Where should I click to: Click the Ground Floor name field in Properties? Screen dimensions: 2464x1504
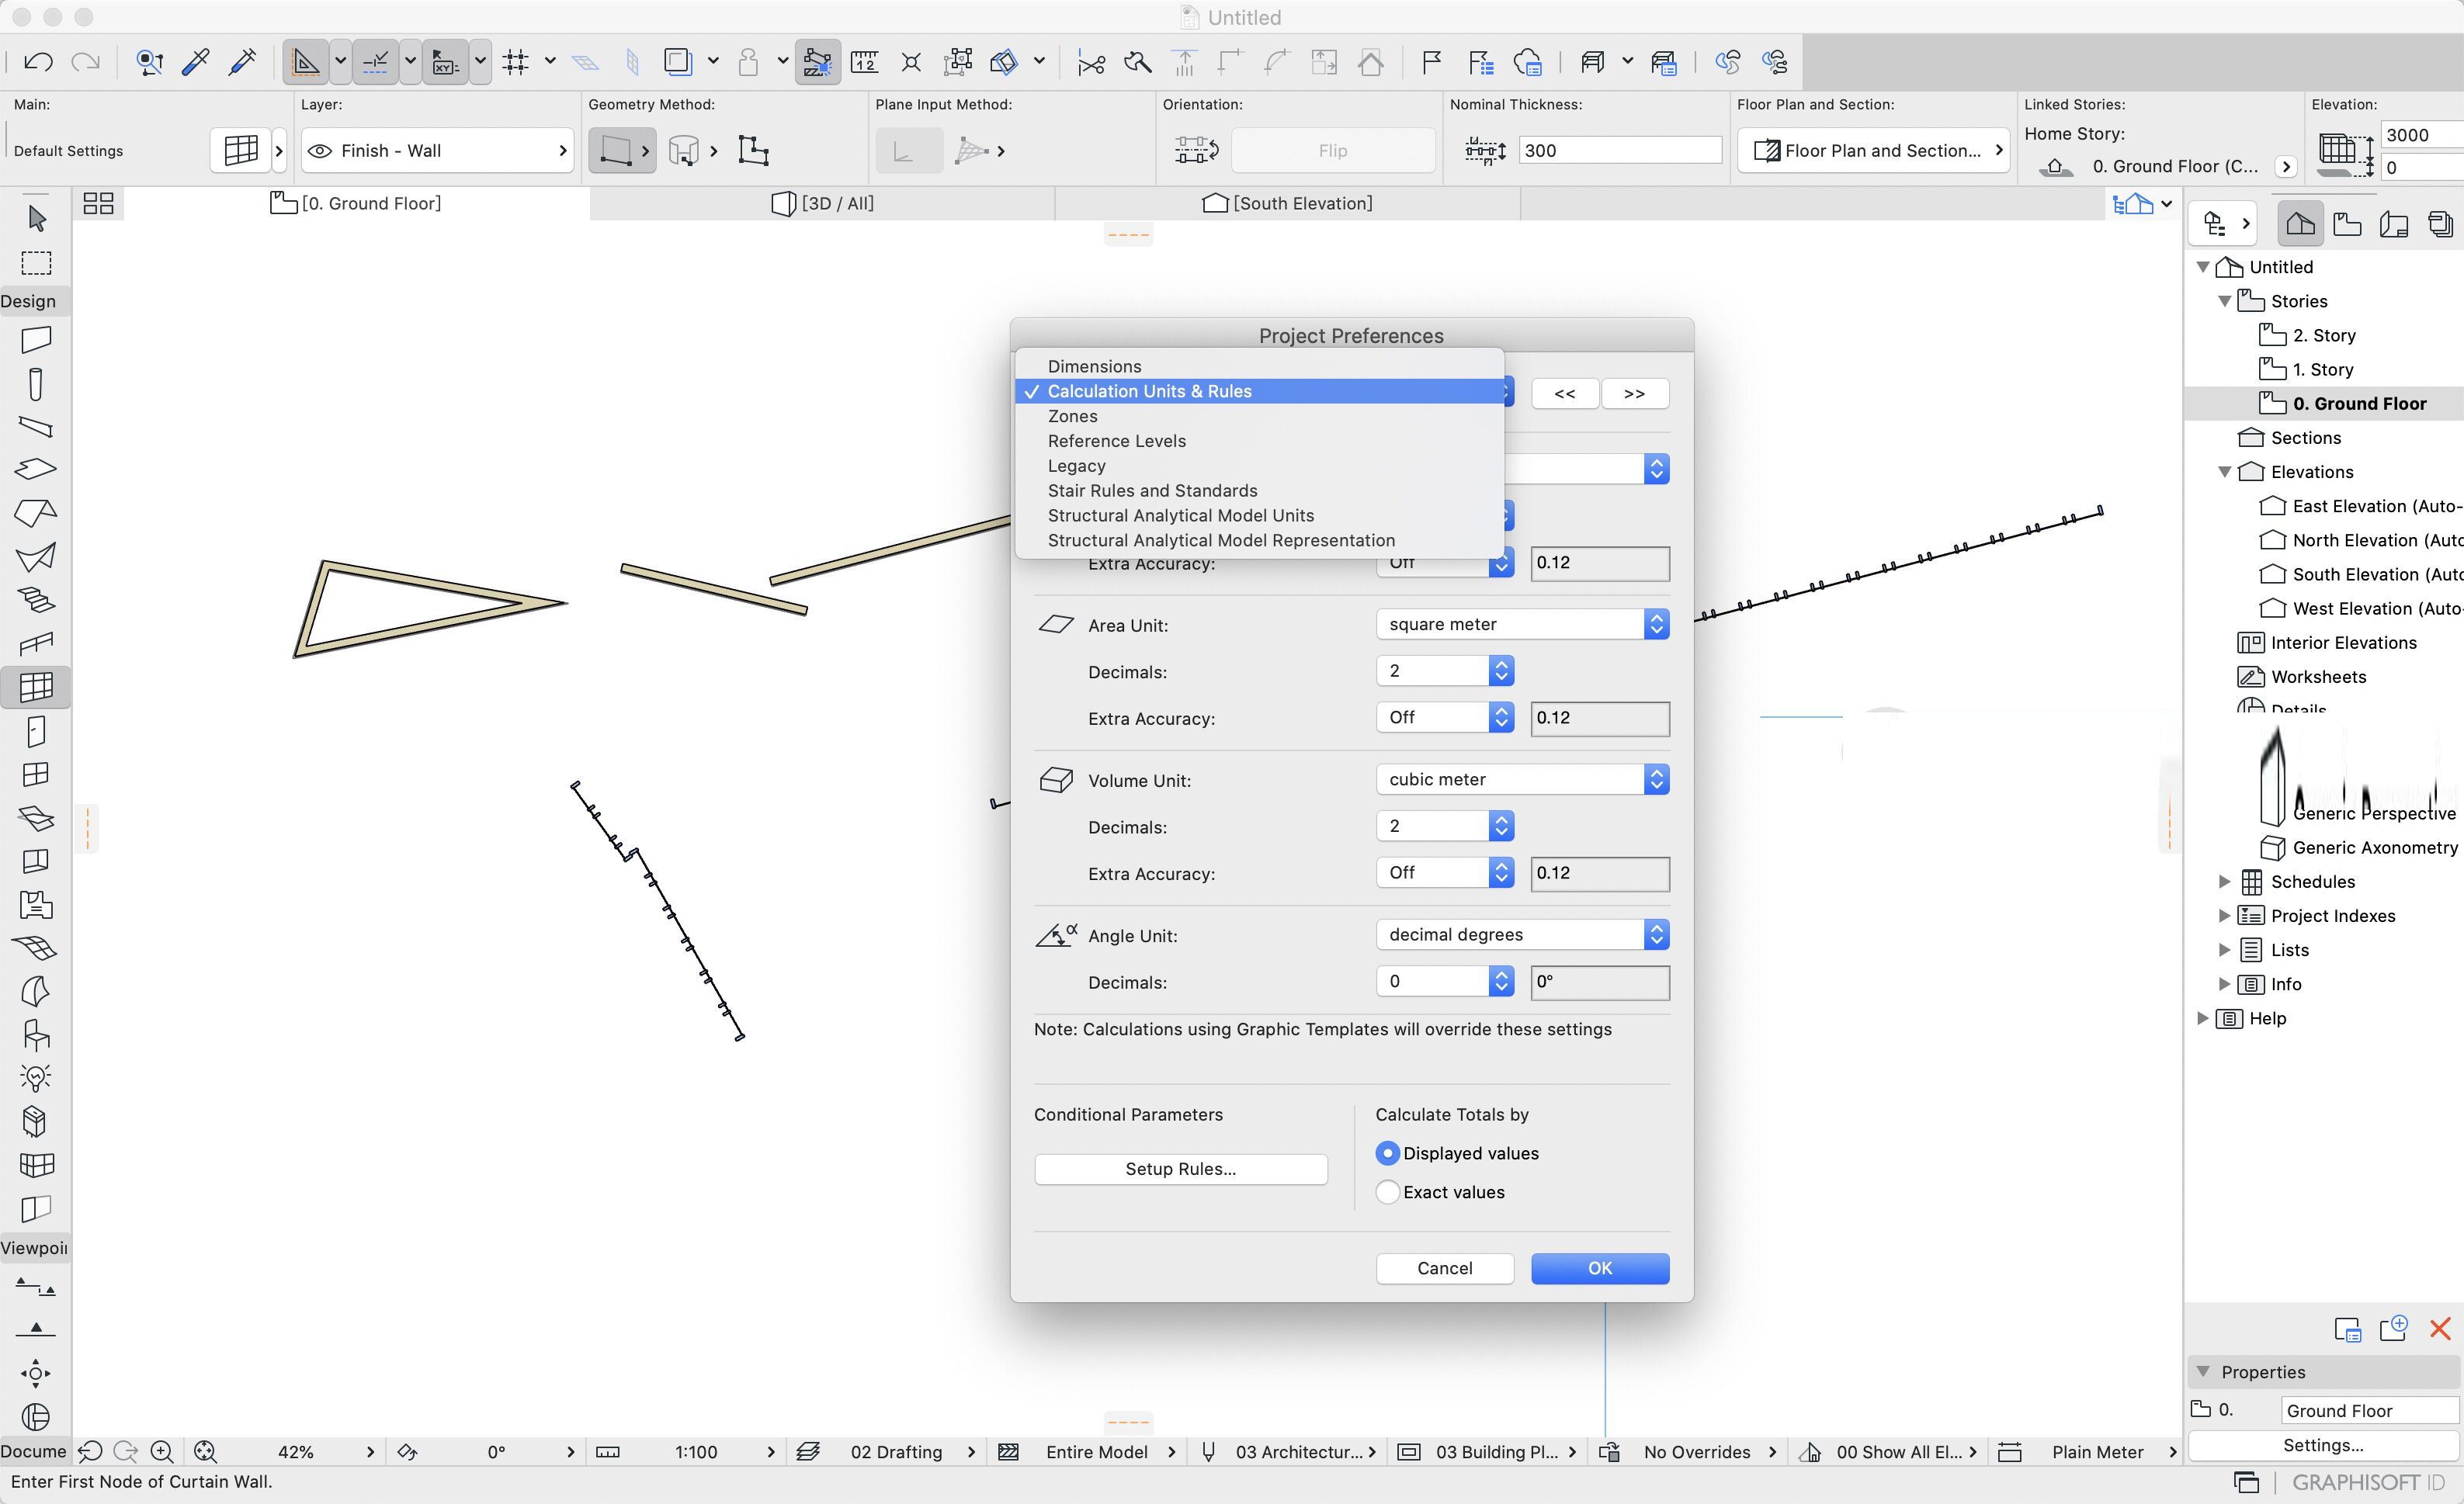[x=2369, y=1411]
